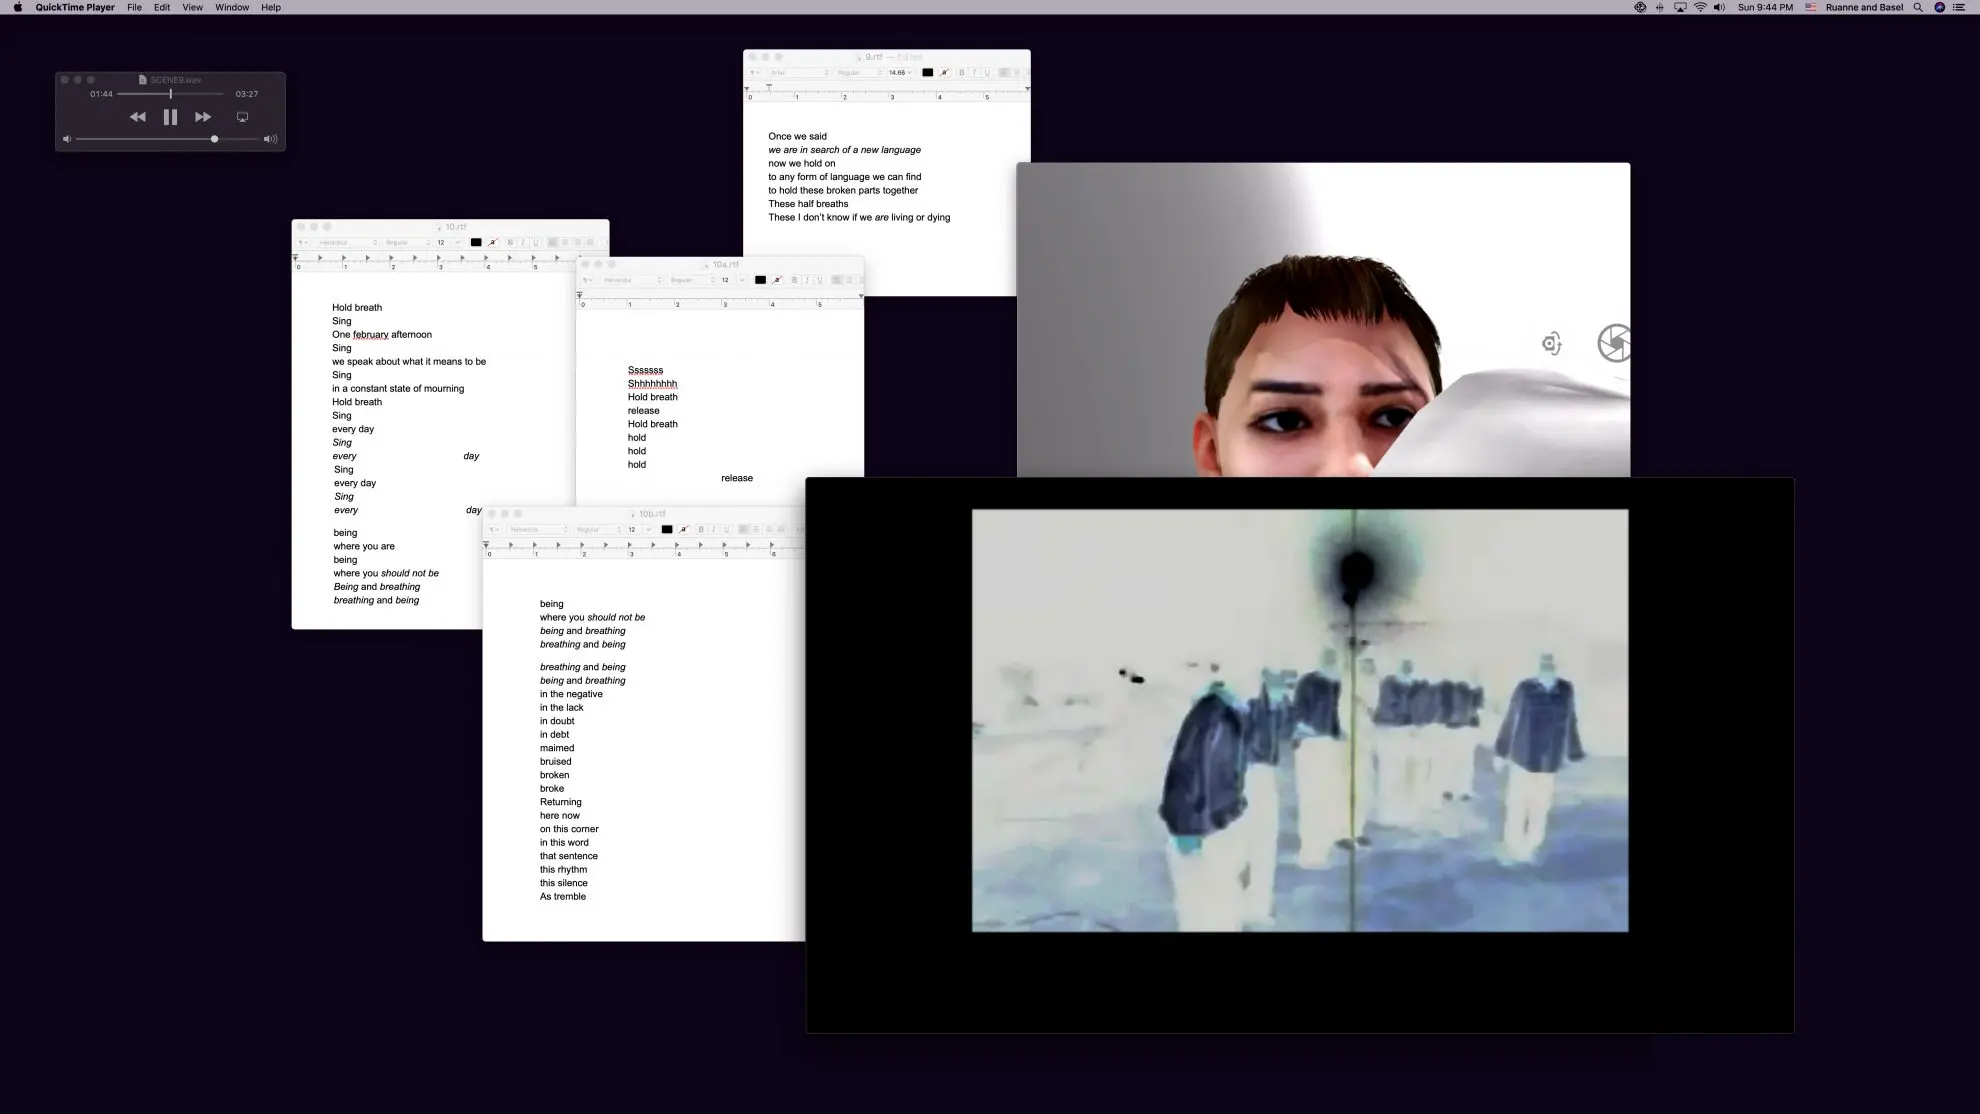This screenshot has height=1114, width=1980.
Task: Click the black text color swatch in 9.rtf
Action: 927,73
